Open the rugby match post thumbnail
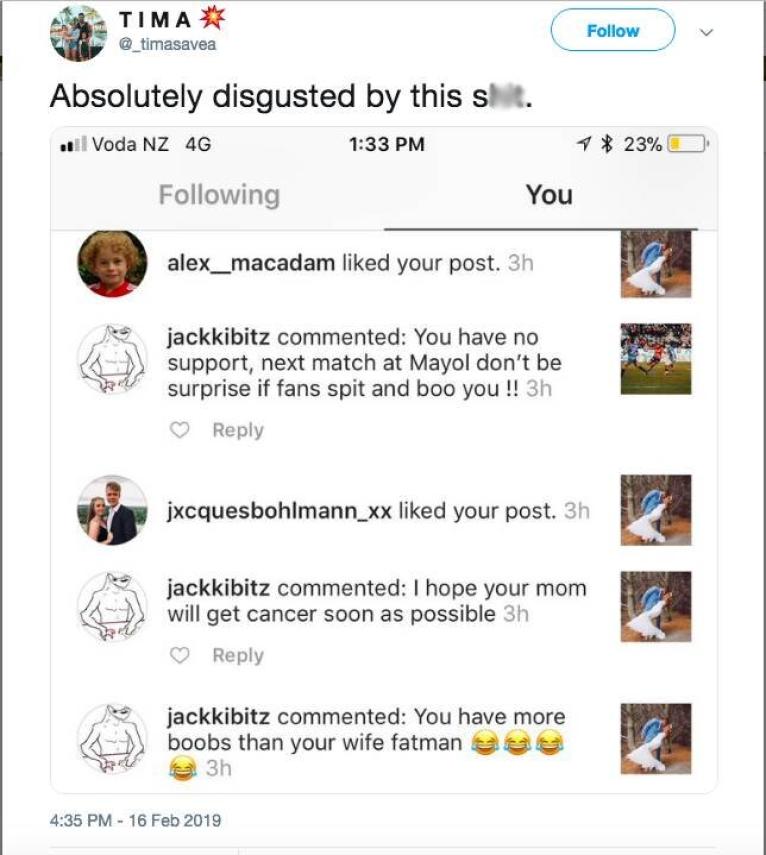Screen dimensions: 766x855 (x=656, y=359)
